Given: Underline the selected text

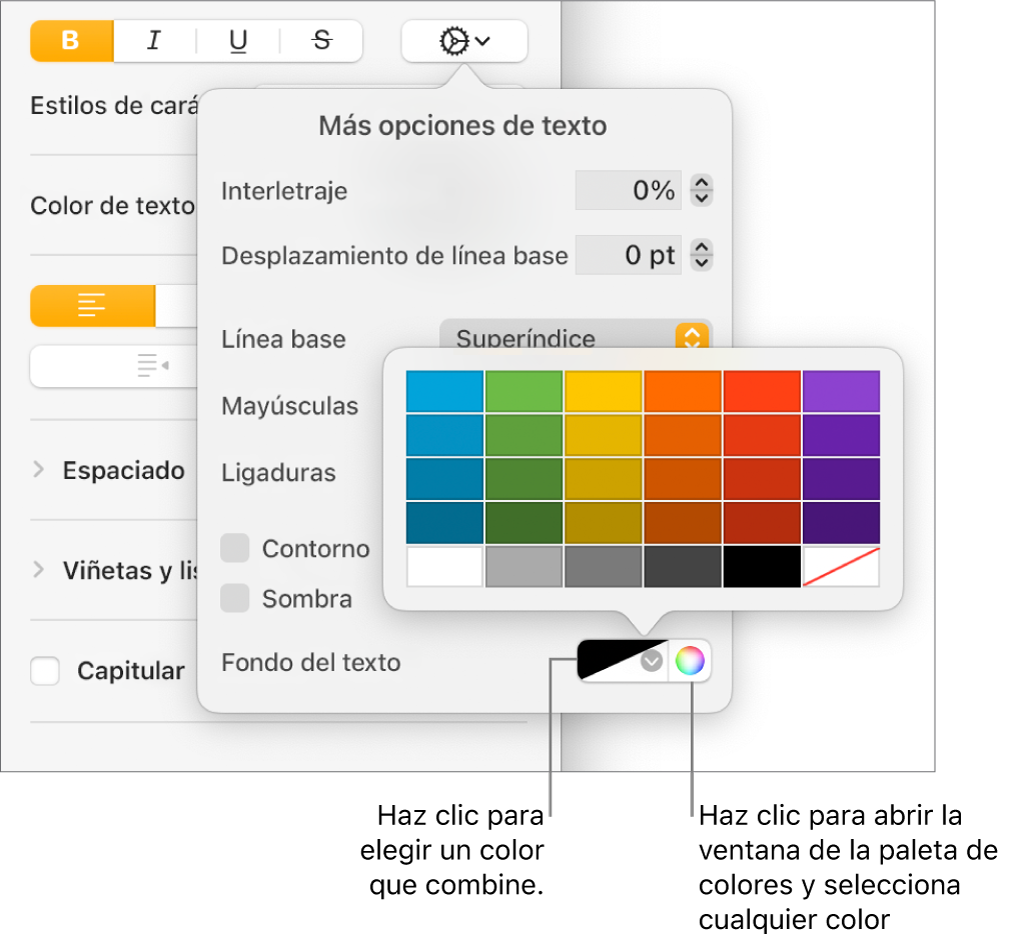Looking at the screenshot, I should point(238,41).
